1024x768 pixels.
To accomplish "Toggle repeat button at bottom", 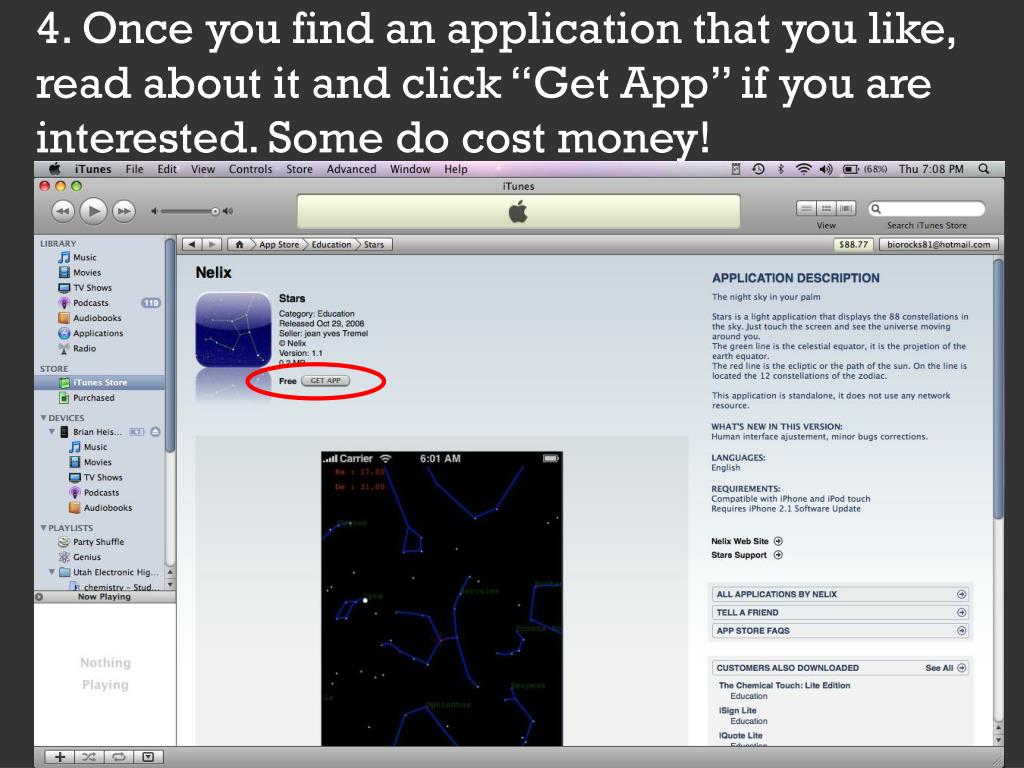I will click(x=119, y=757).
